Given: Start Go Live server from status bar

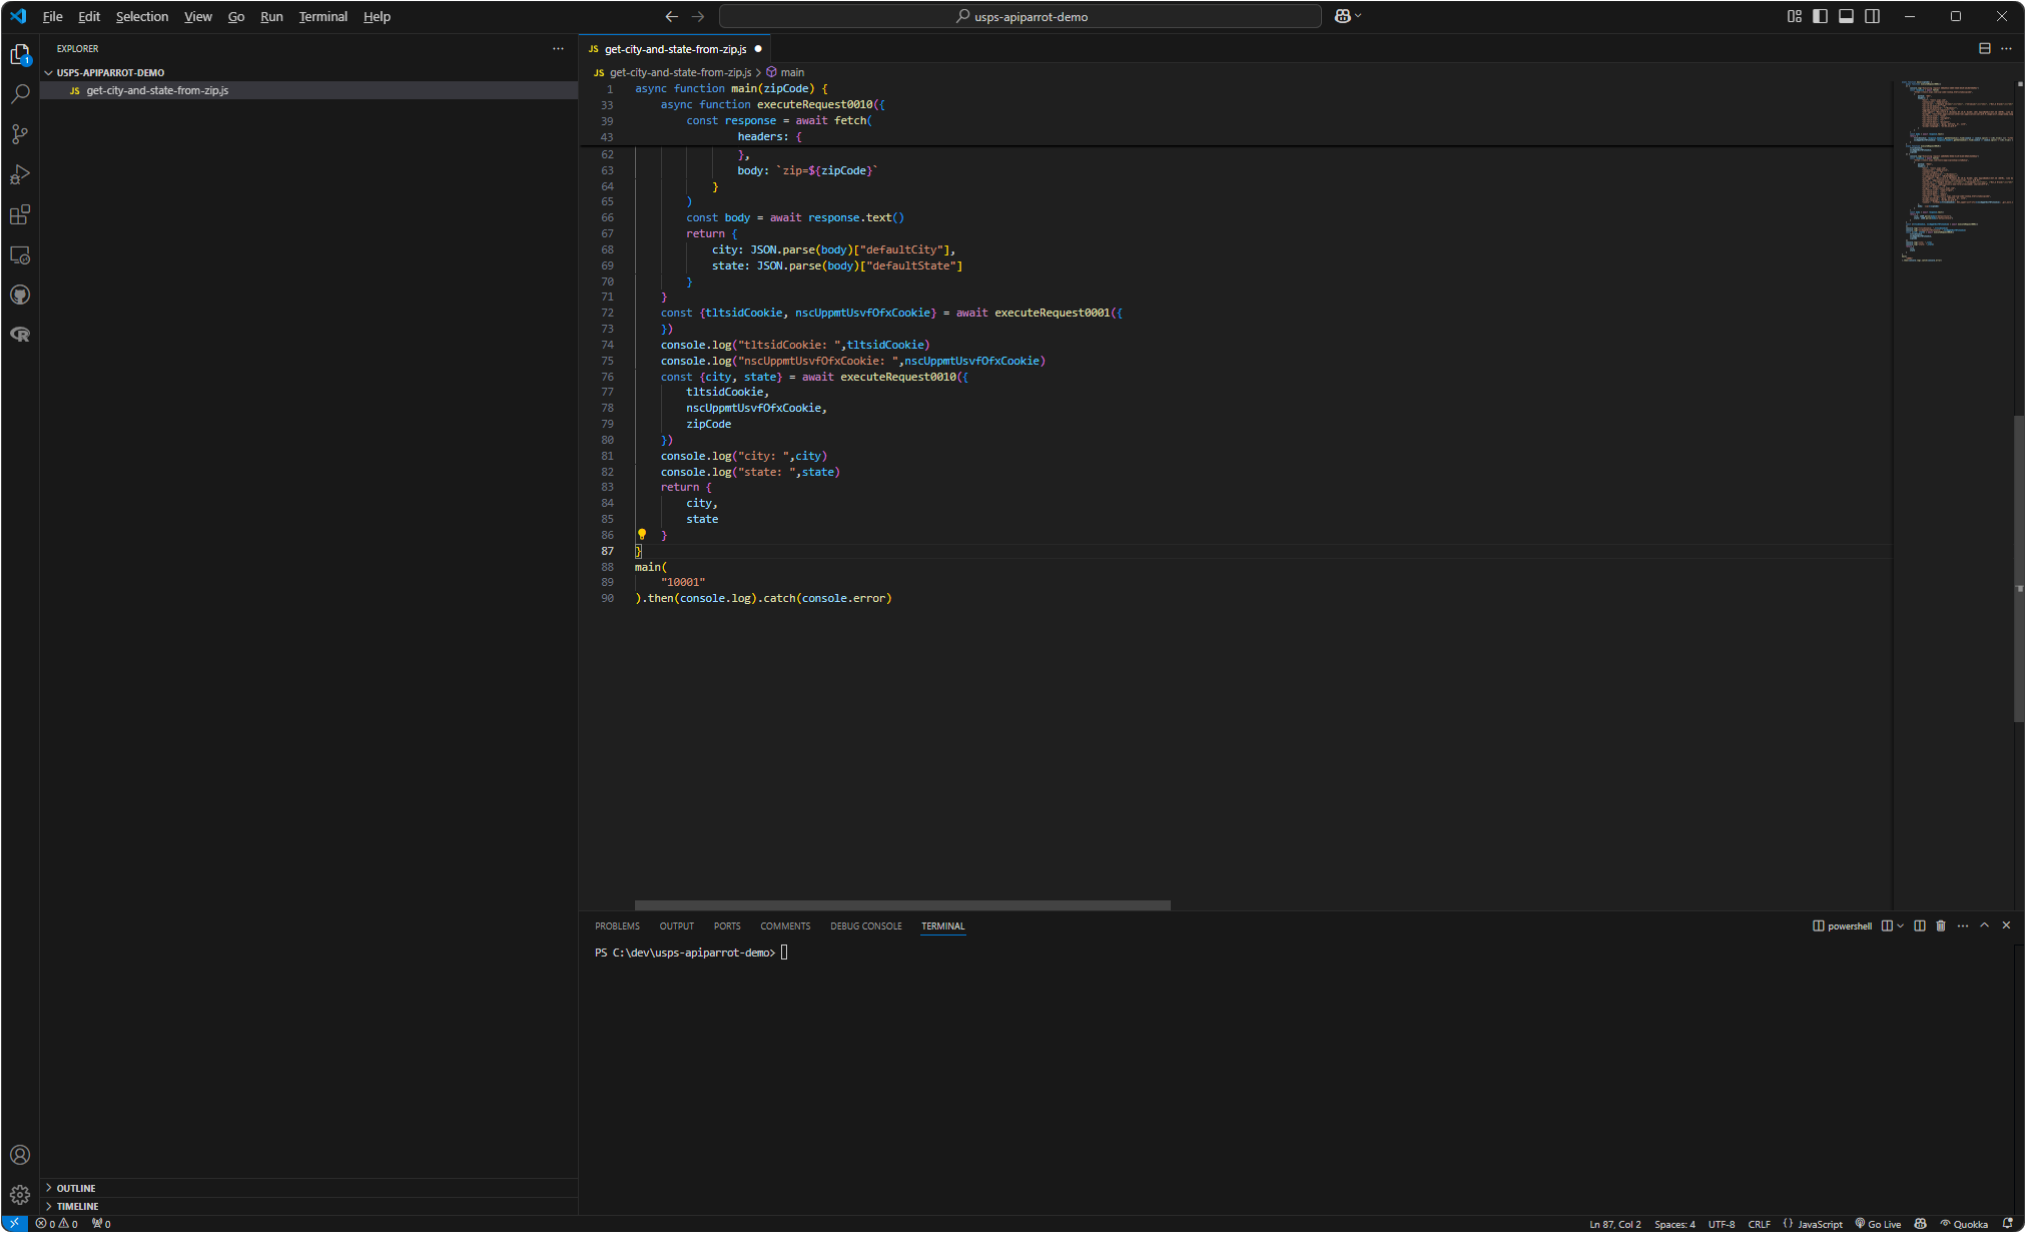Looking at the screenshot, I should (x=1878, y=1223).
